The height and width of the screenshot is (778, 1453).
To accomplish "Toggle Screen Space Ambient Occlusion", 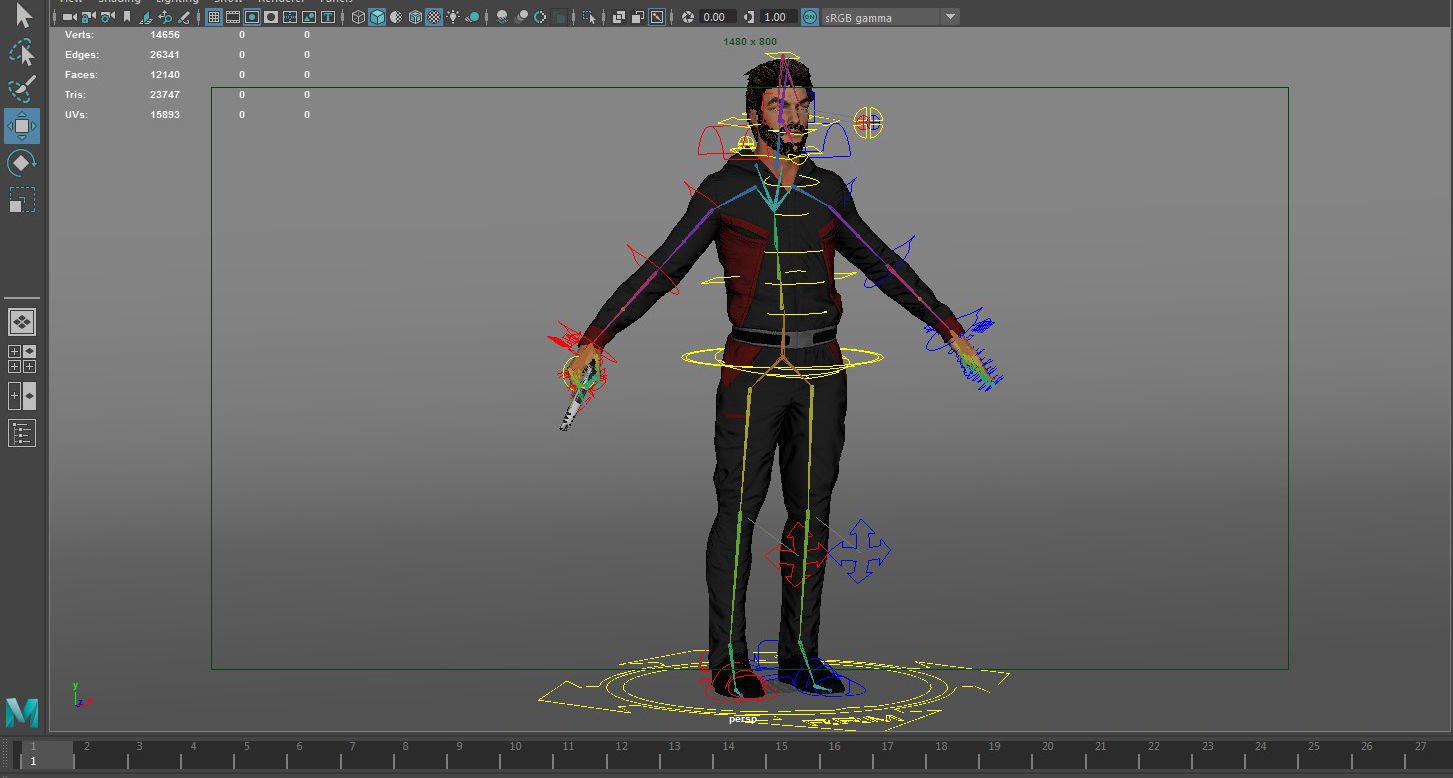I will click(x=502, y=17).
